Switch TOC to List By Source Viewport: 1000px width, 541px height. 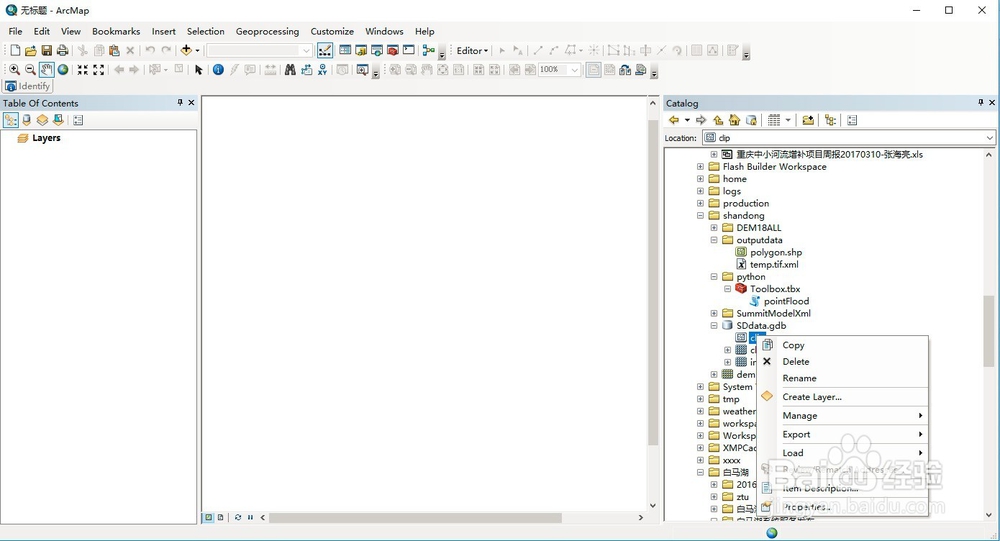[27, 120]
